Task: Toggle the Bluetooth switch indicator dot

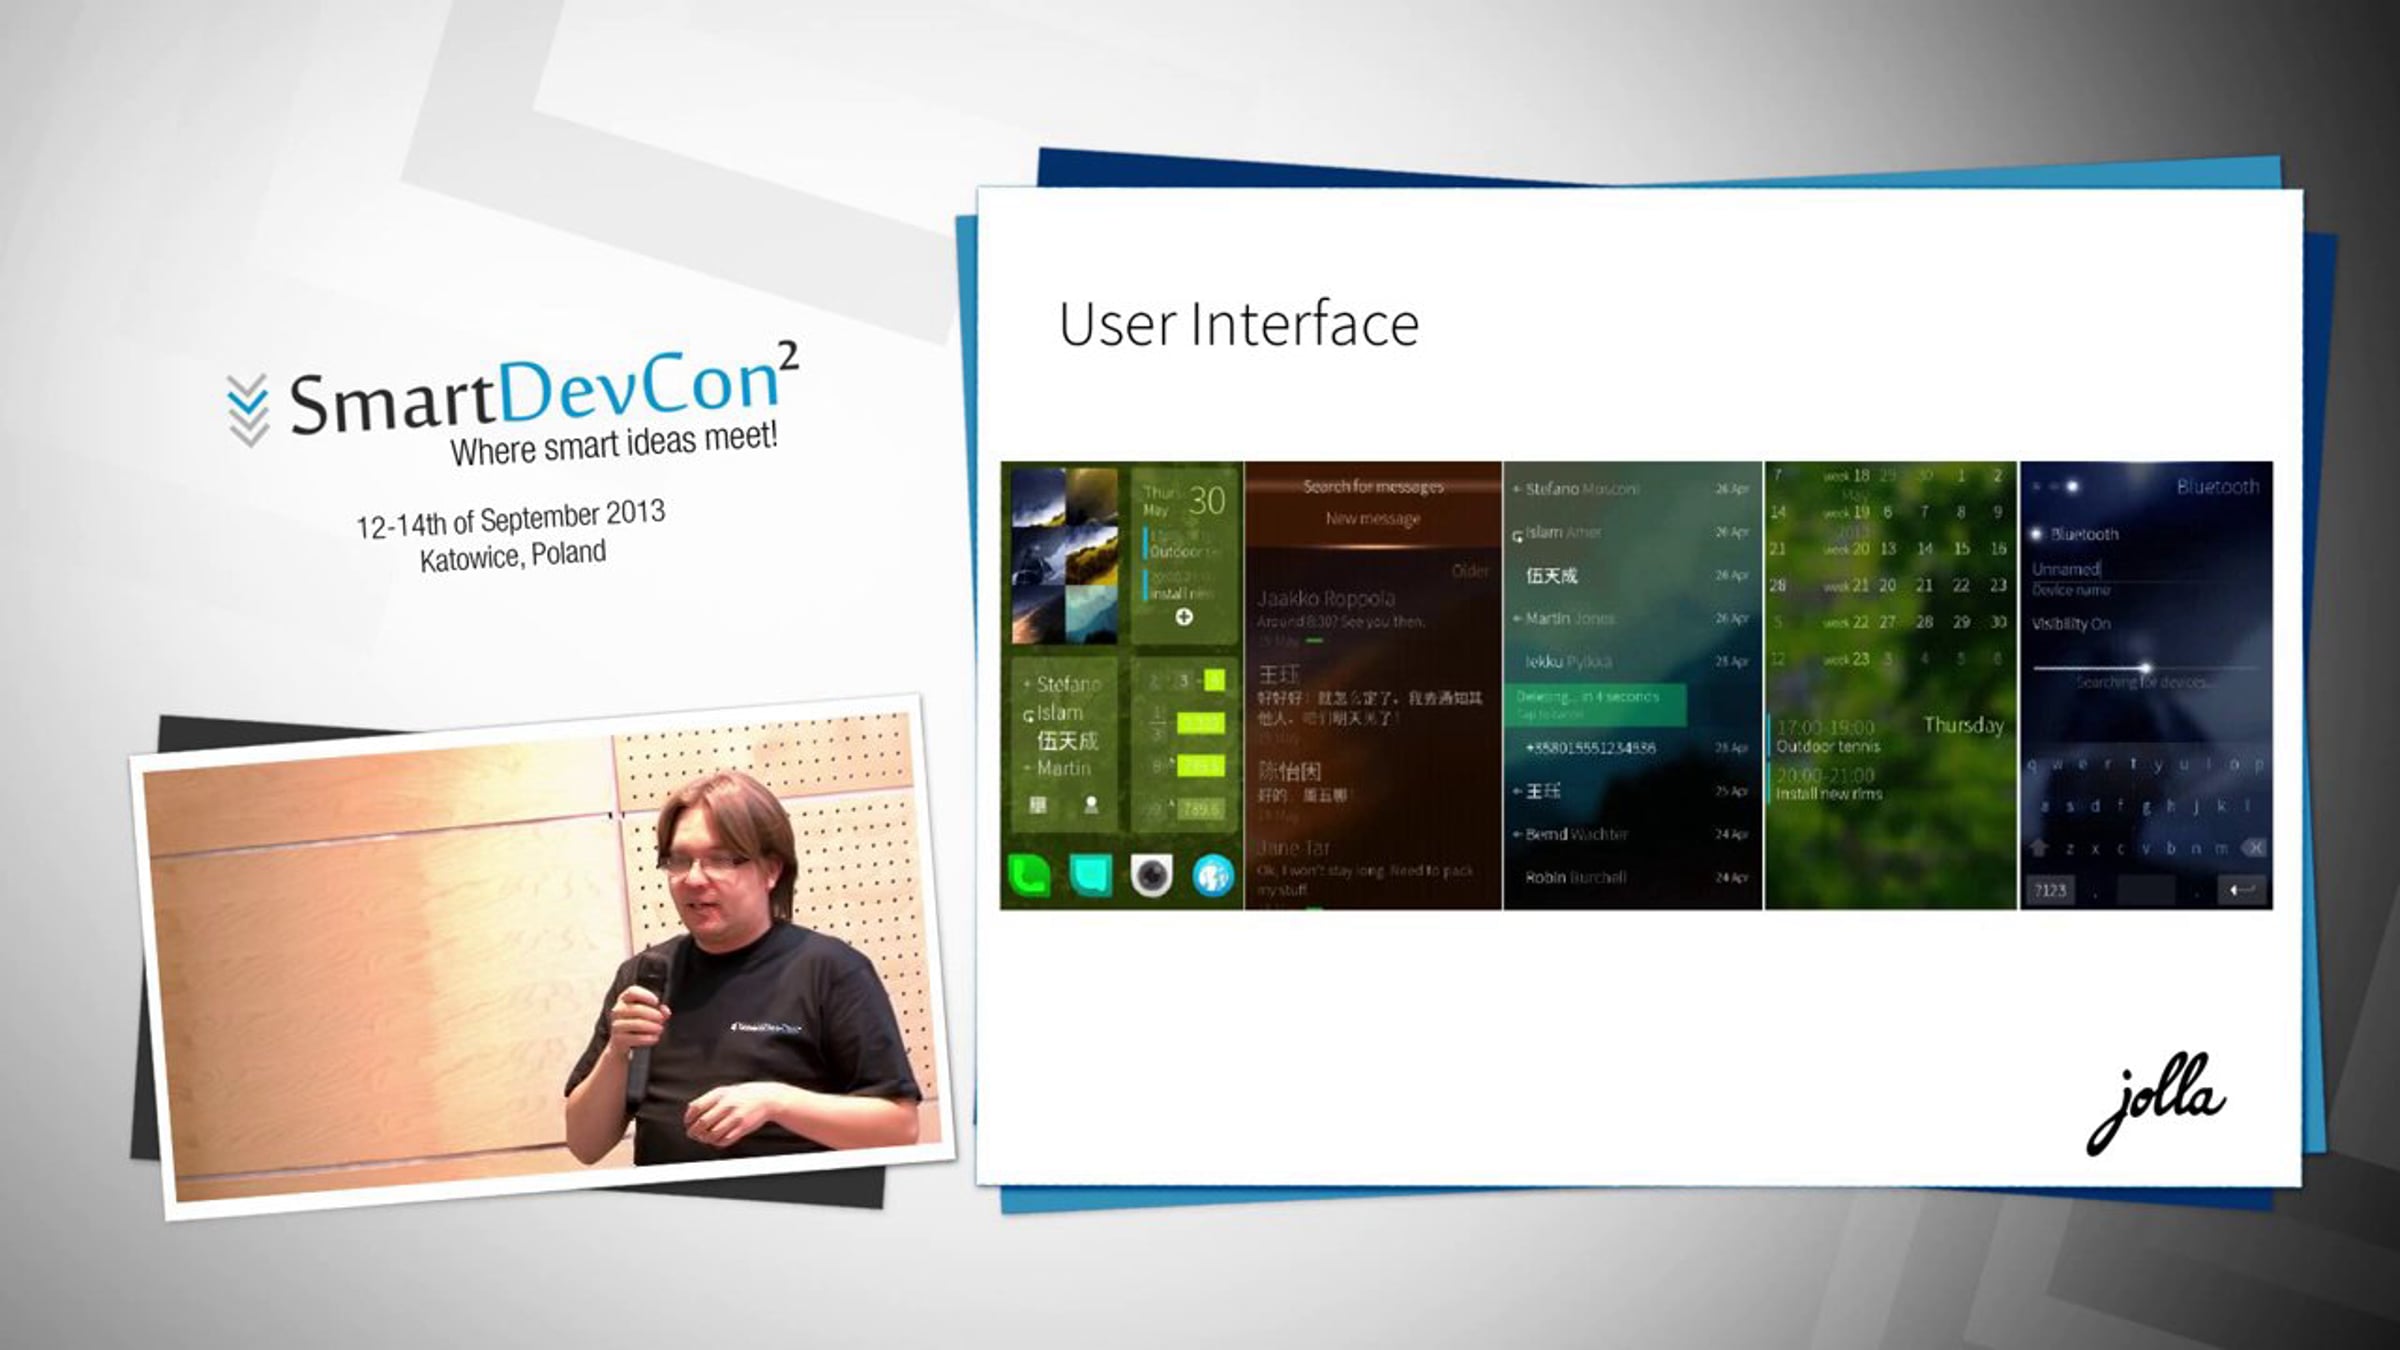Action: click(x=2036, y=534)
